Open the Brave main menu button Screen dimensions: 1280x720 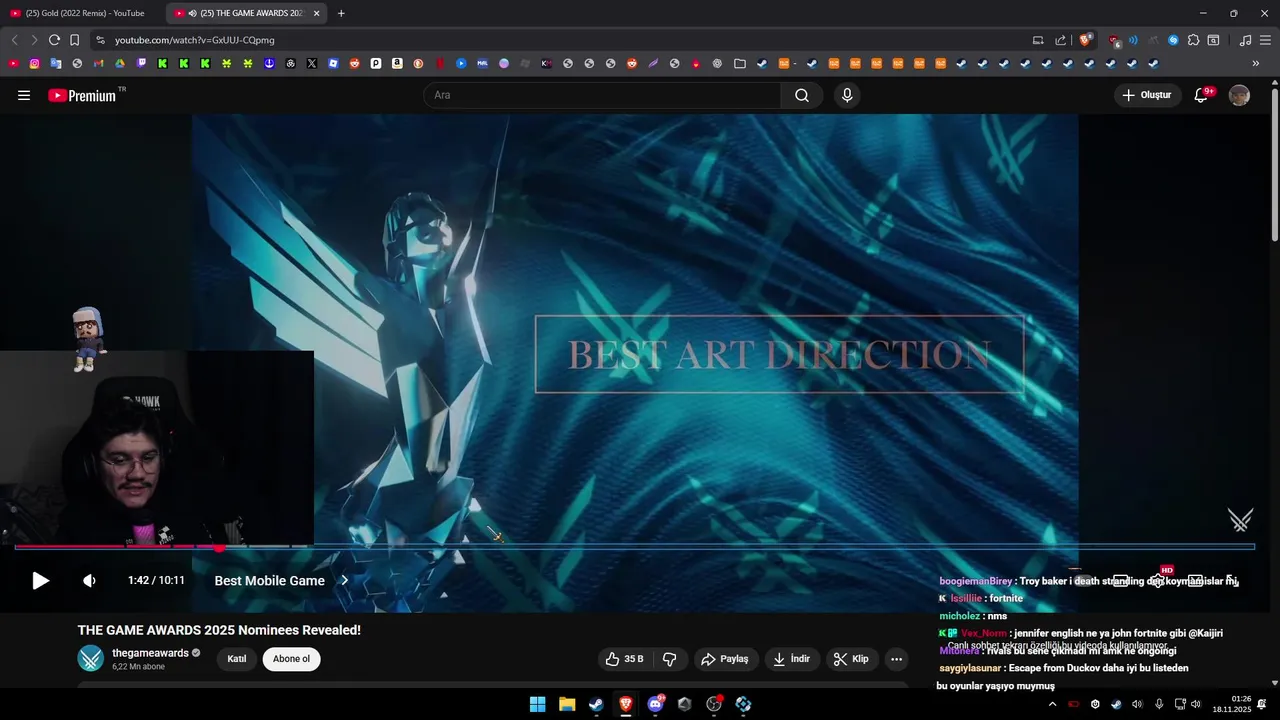tap(1266, 40)
